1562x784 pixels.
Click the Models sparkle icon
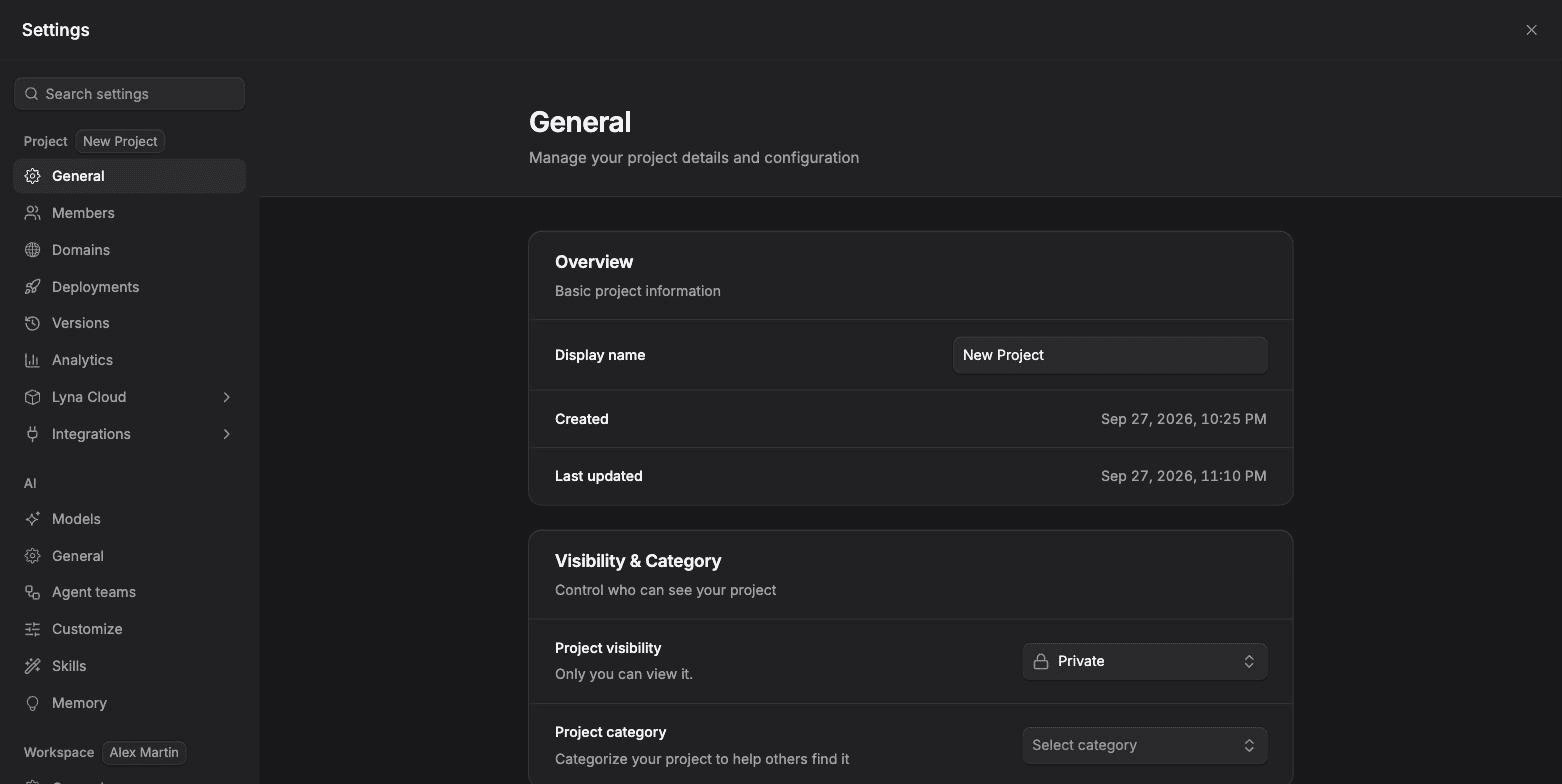point(33,519)
